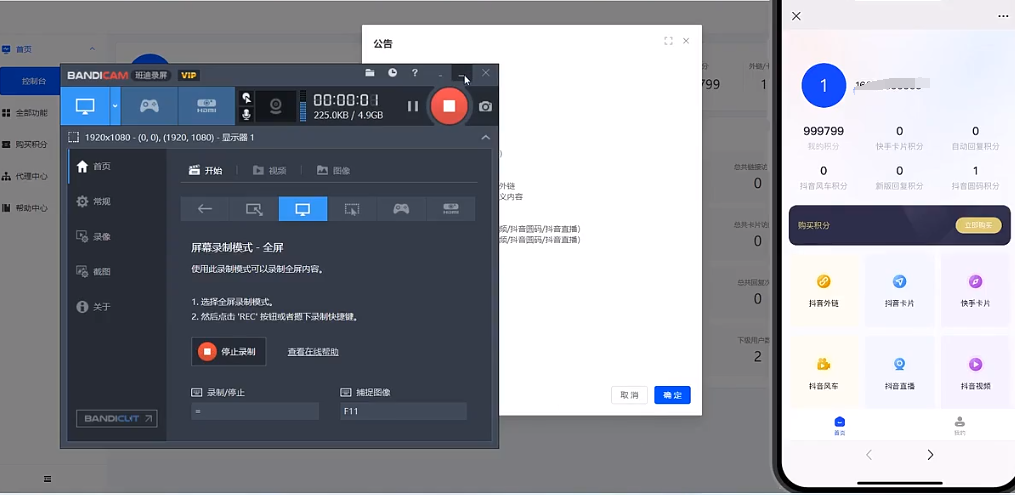Open 录像 settings in Bandicam sidebar
This screenshot has width=1015, height=495.
[93, 237]
